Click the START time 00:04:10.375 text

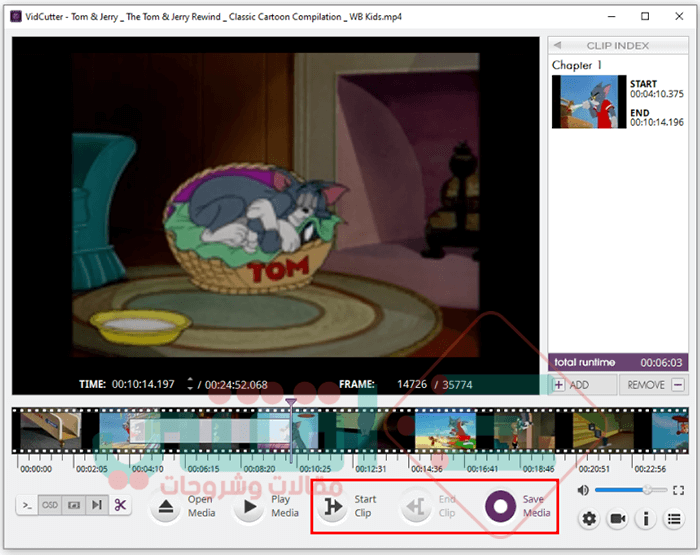tap(657, 94)
